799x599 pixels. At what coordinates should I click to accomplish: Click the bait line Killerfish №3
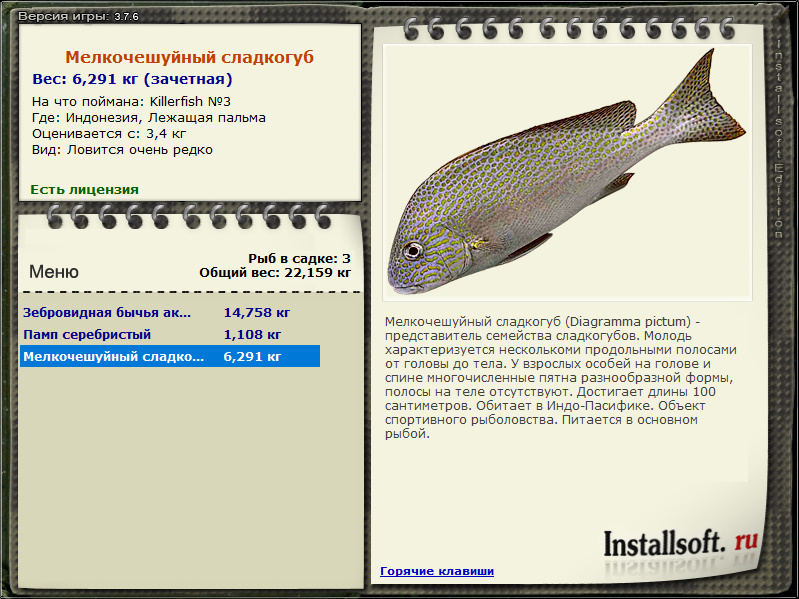tap(190, 101)
